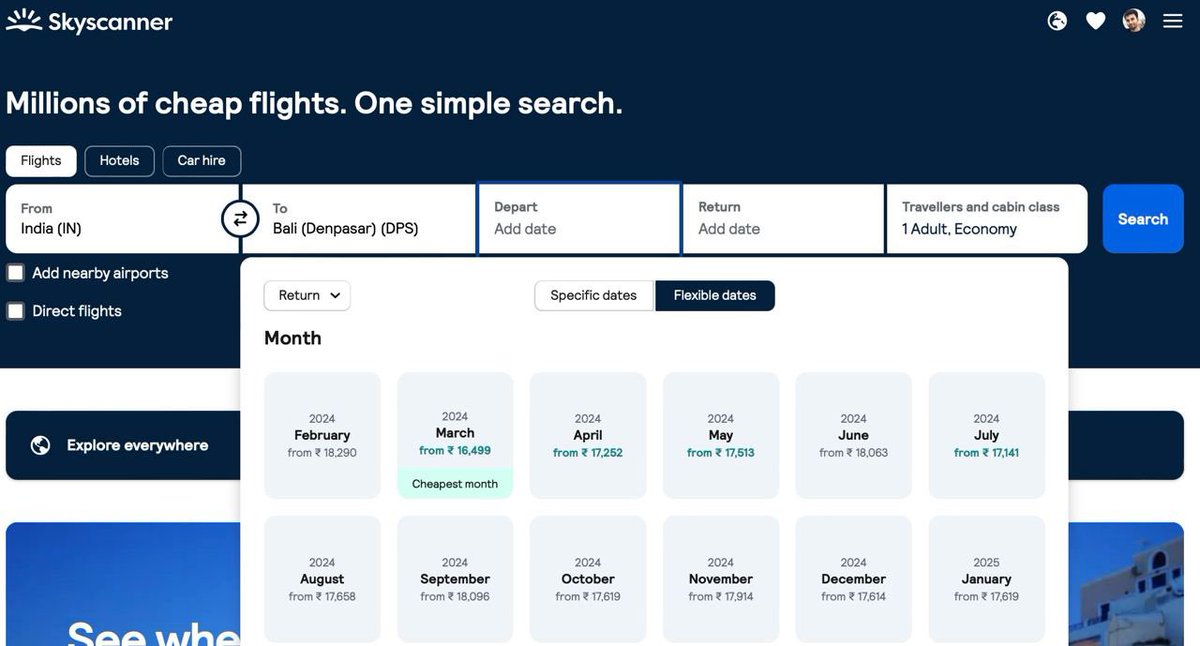This screenshot has width=1200, height=646.
Task: Tick the Direct flights checkbox
Action: (x=16, y=311)
